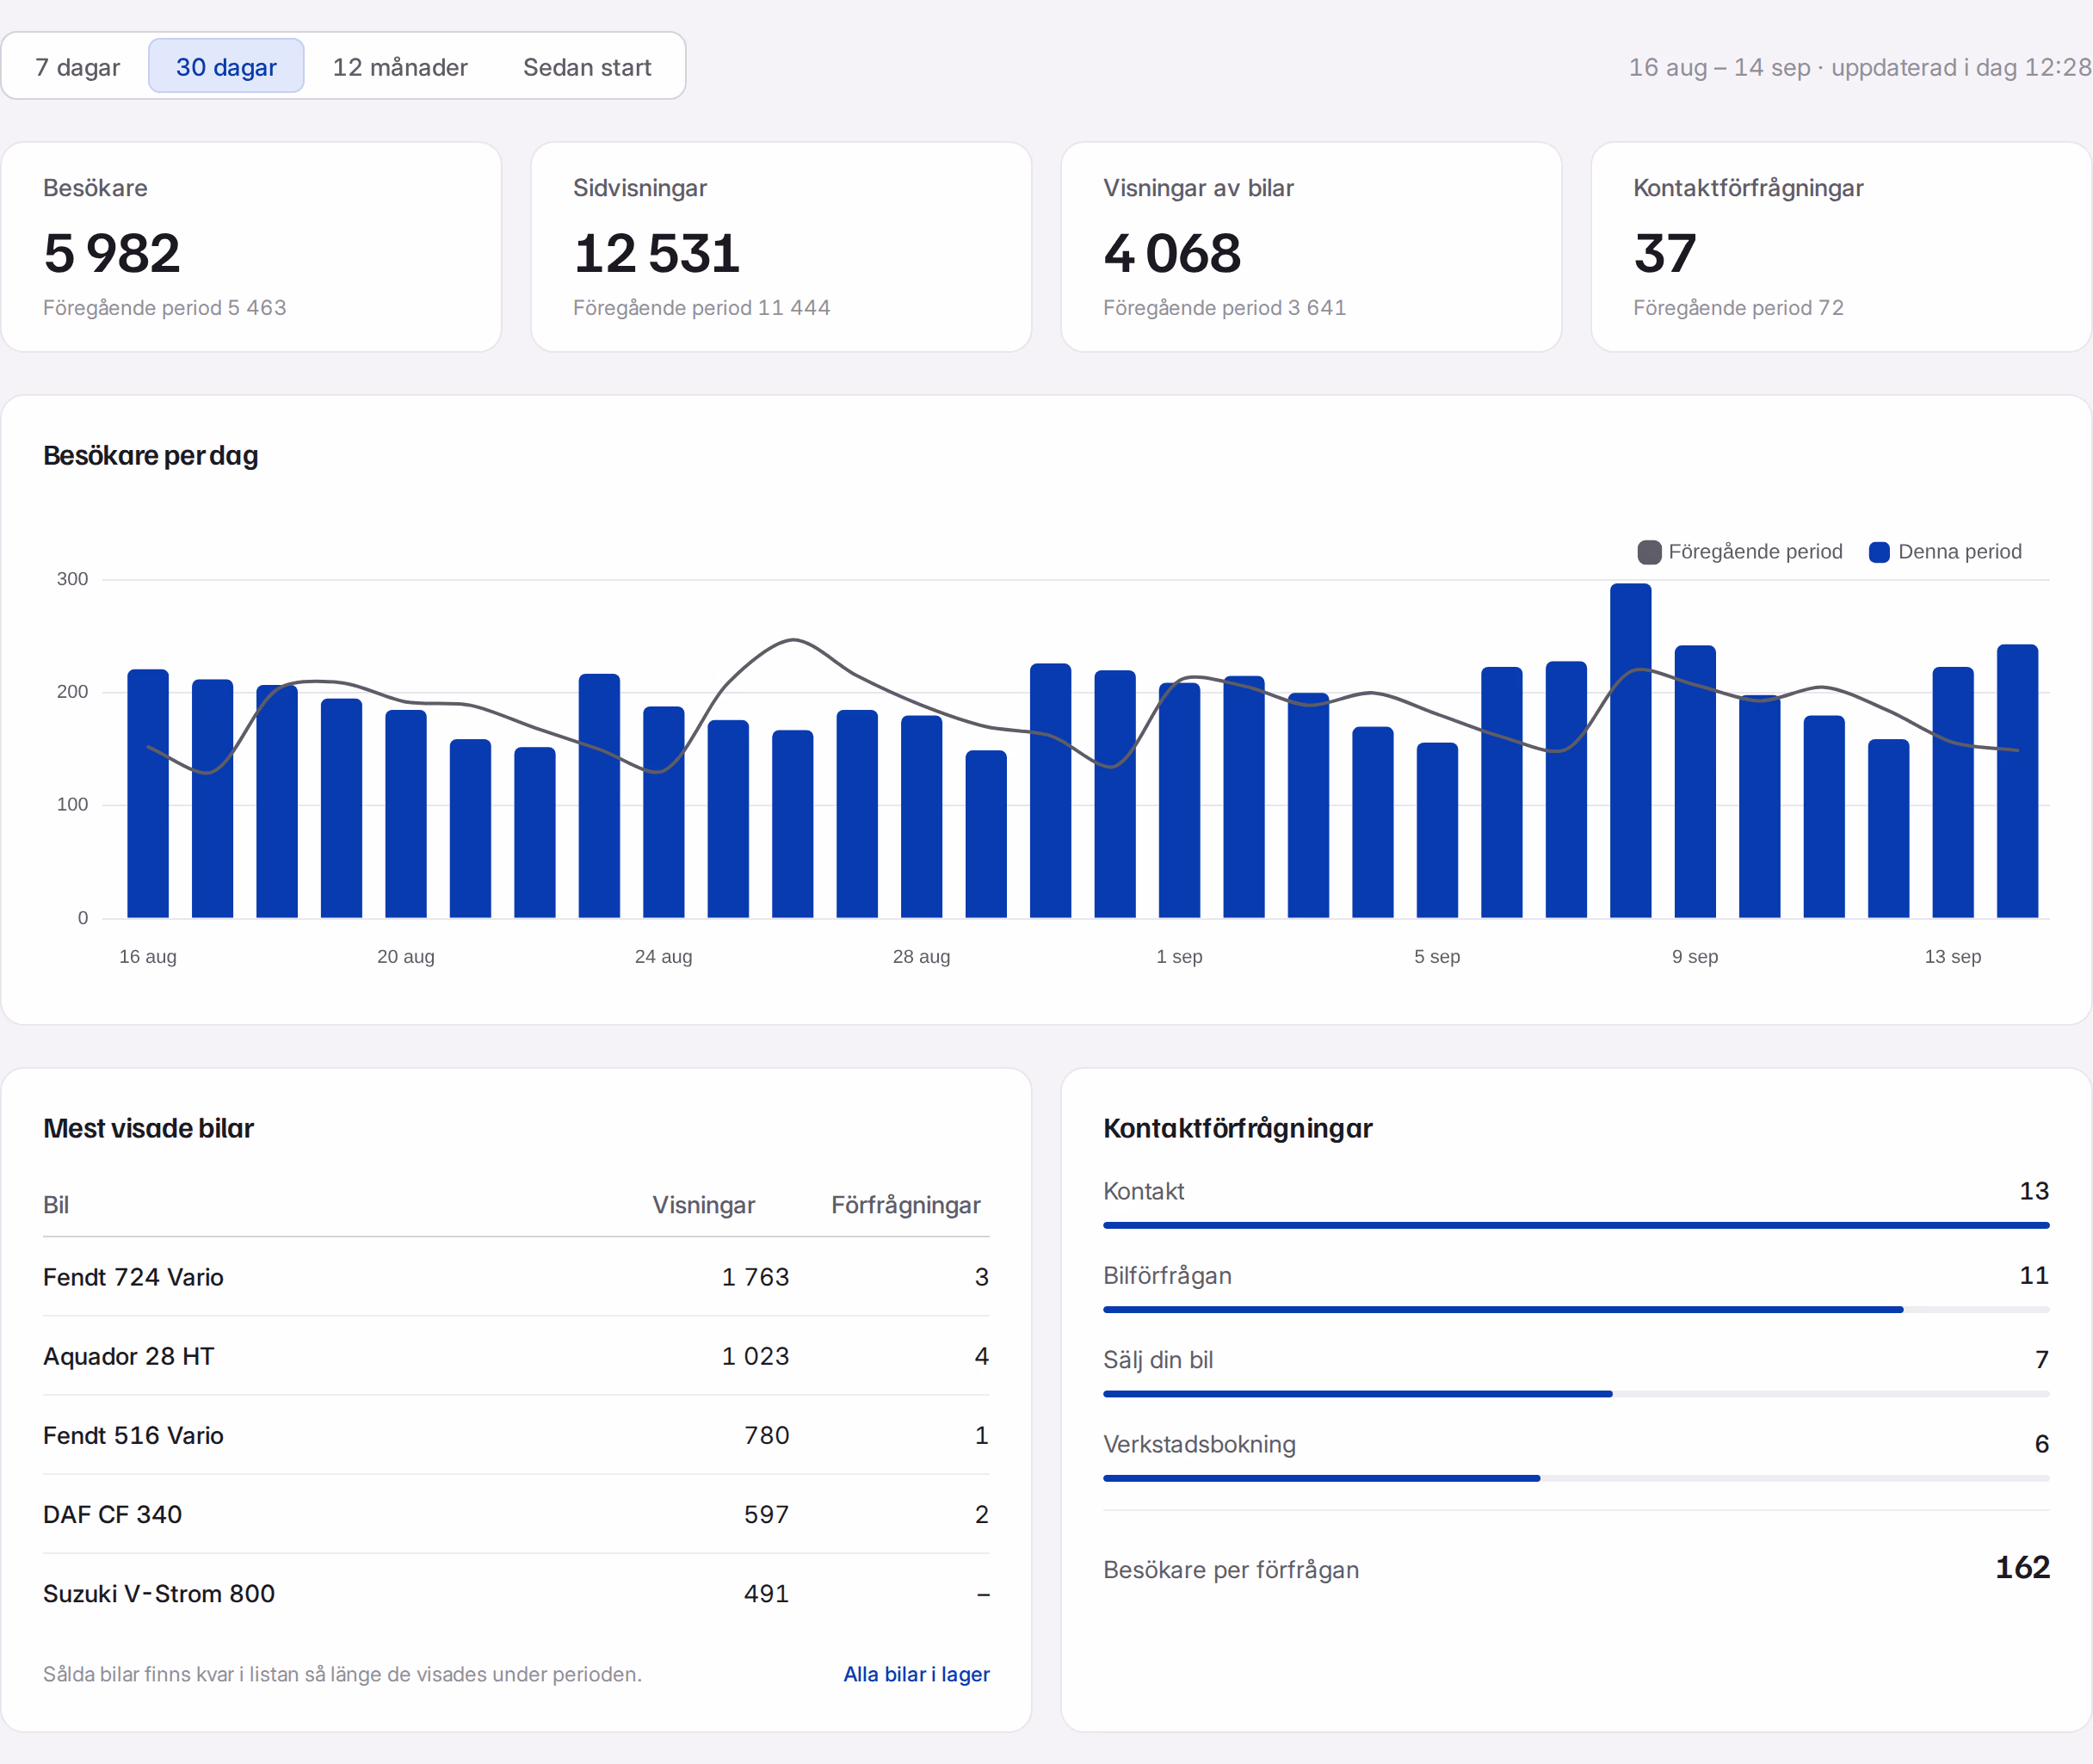Viewport: 2093px width, 1764px height.
Task: Click the Besökare per dag chart title
Action: pos(151,456)
